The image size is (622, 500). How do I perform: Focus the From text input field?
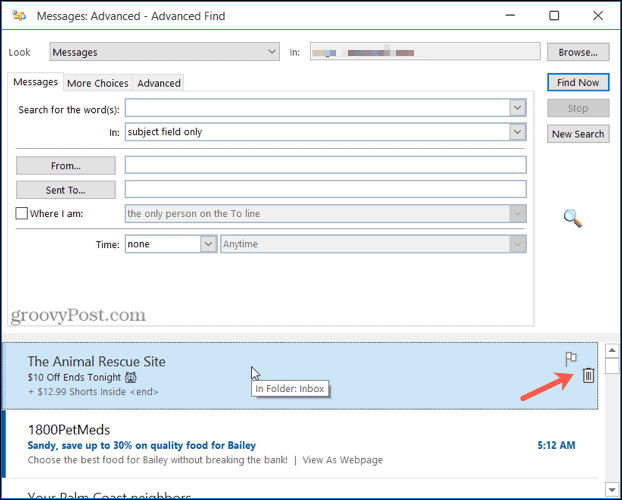point(326,165)
